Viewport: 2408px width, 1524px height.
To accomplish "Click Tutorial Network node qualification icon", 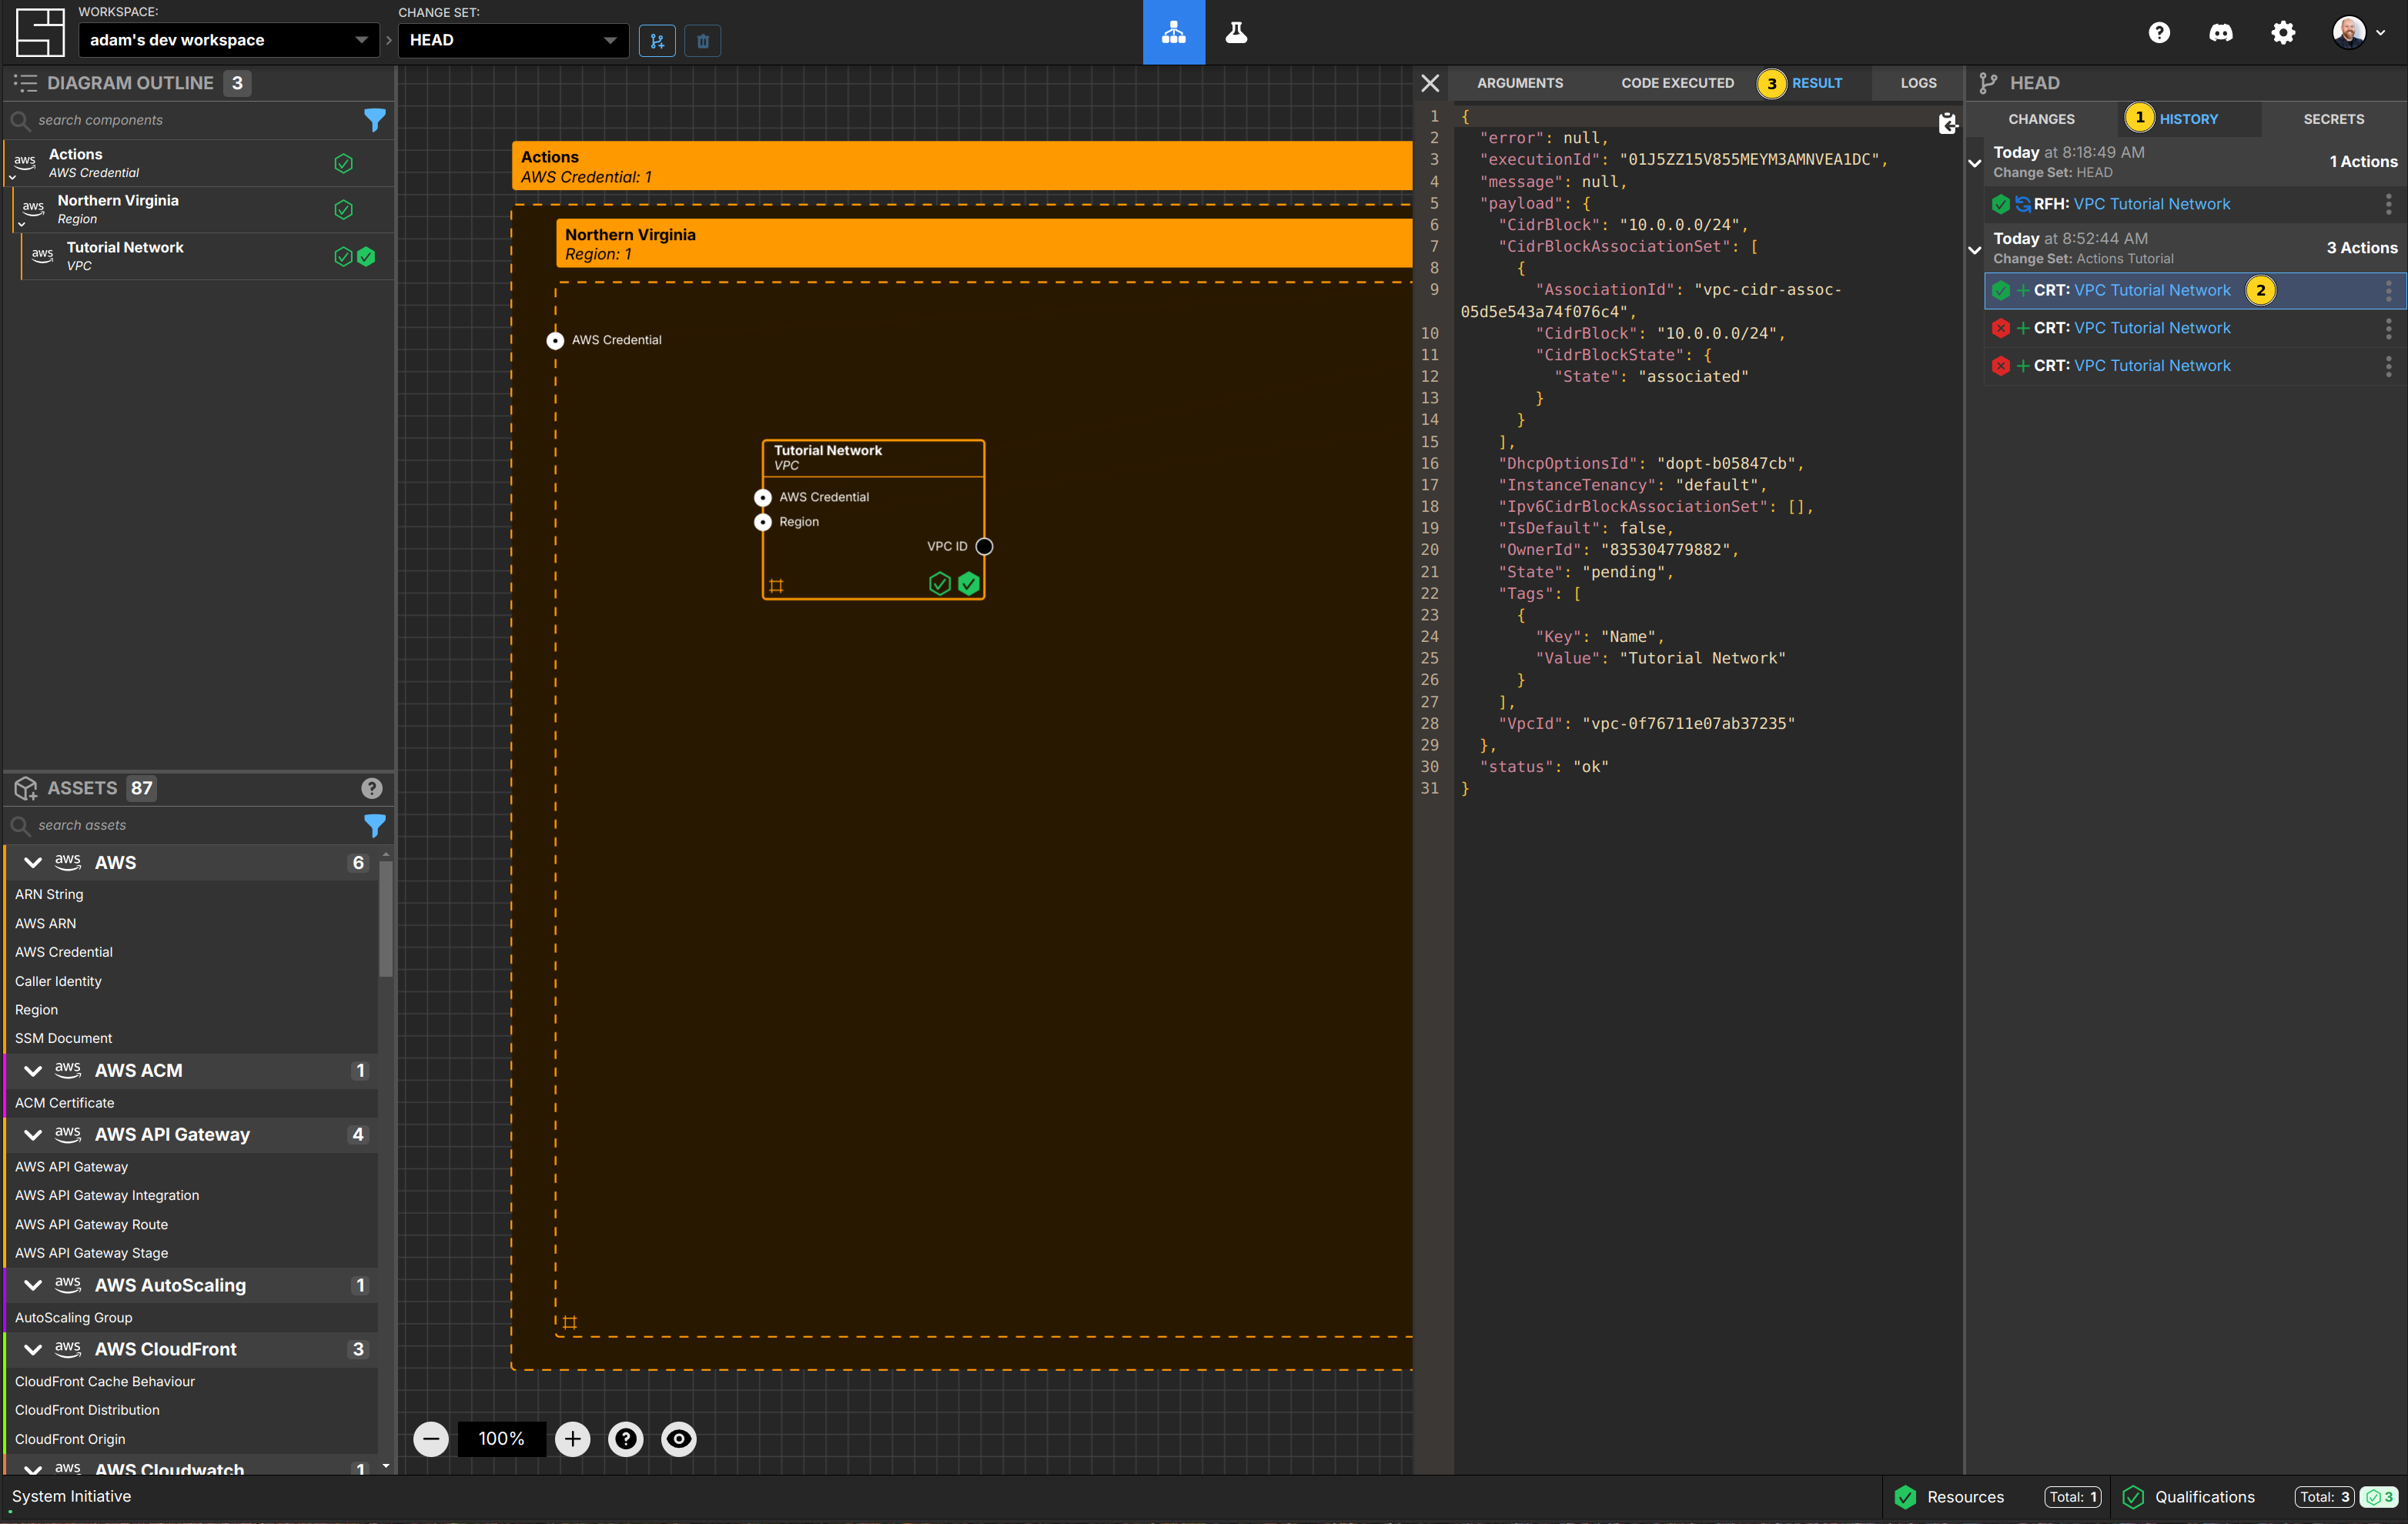I will (x=939, y=584).
